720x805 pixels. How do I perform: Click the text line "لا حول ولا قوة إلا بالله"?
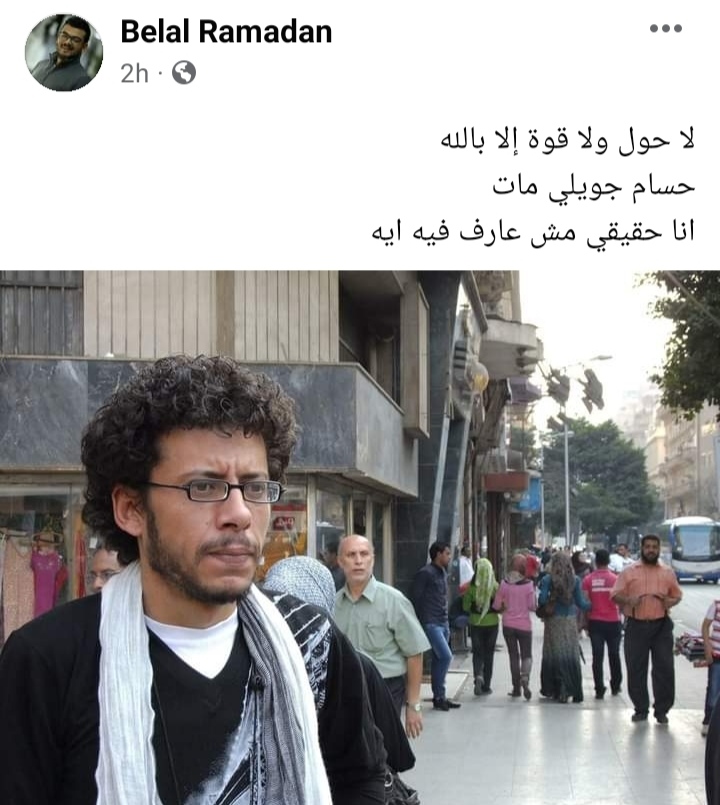point(567,141)
